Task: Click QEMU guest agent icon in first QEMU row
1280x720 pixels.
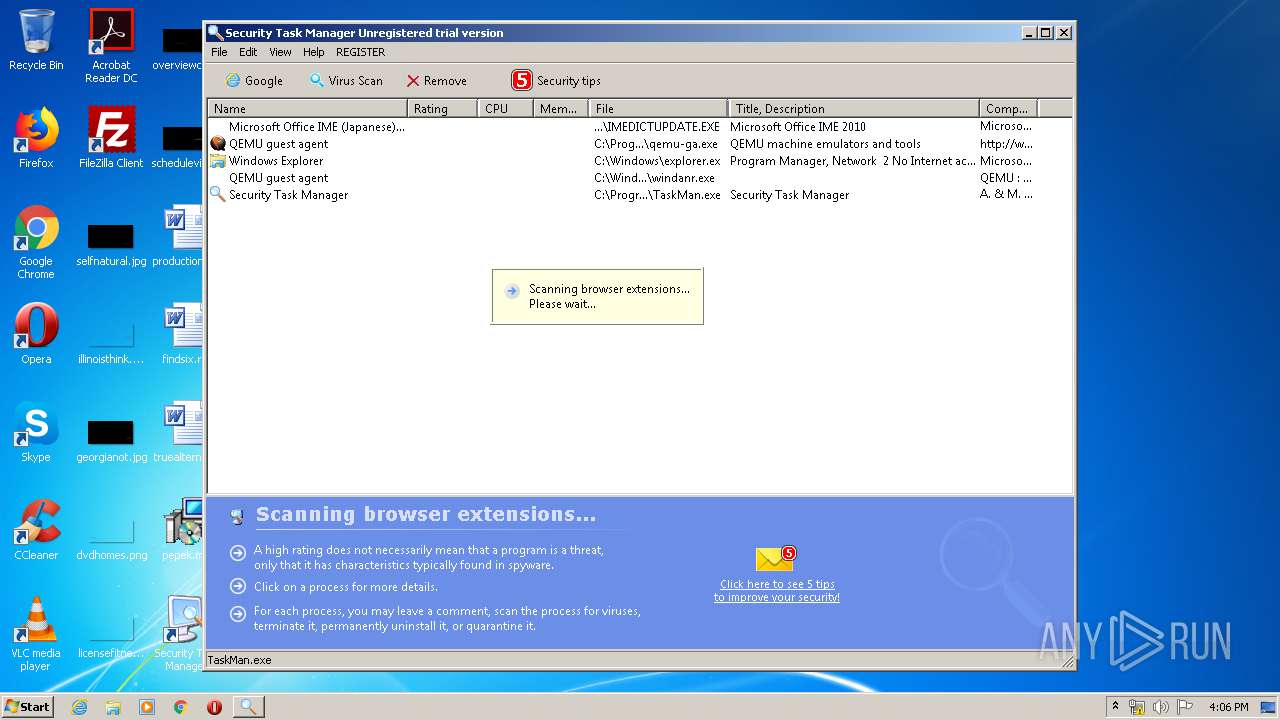Action: 217,144
